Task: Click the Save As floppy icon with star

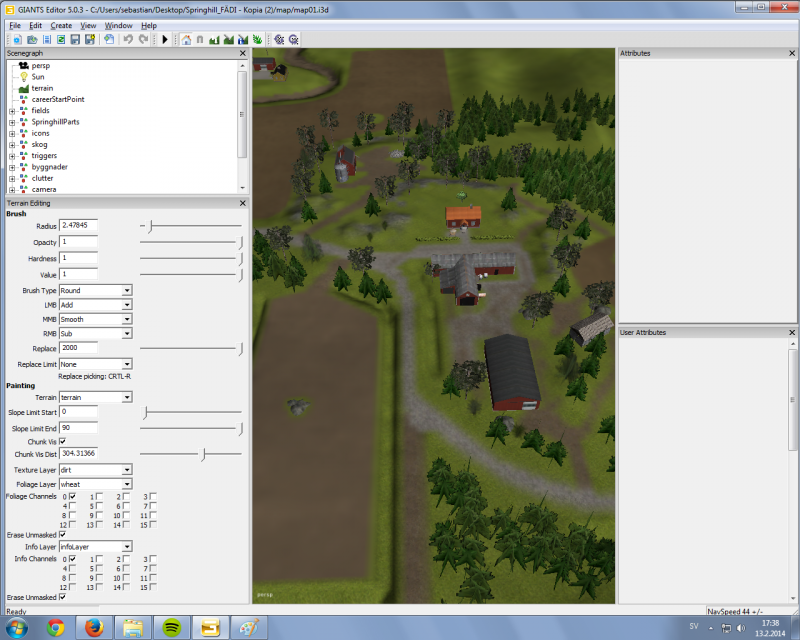Action: click(x=90, y=39)
